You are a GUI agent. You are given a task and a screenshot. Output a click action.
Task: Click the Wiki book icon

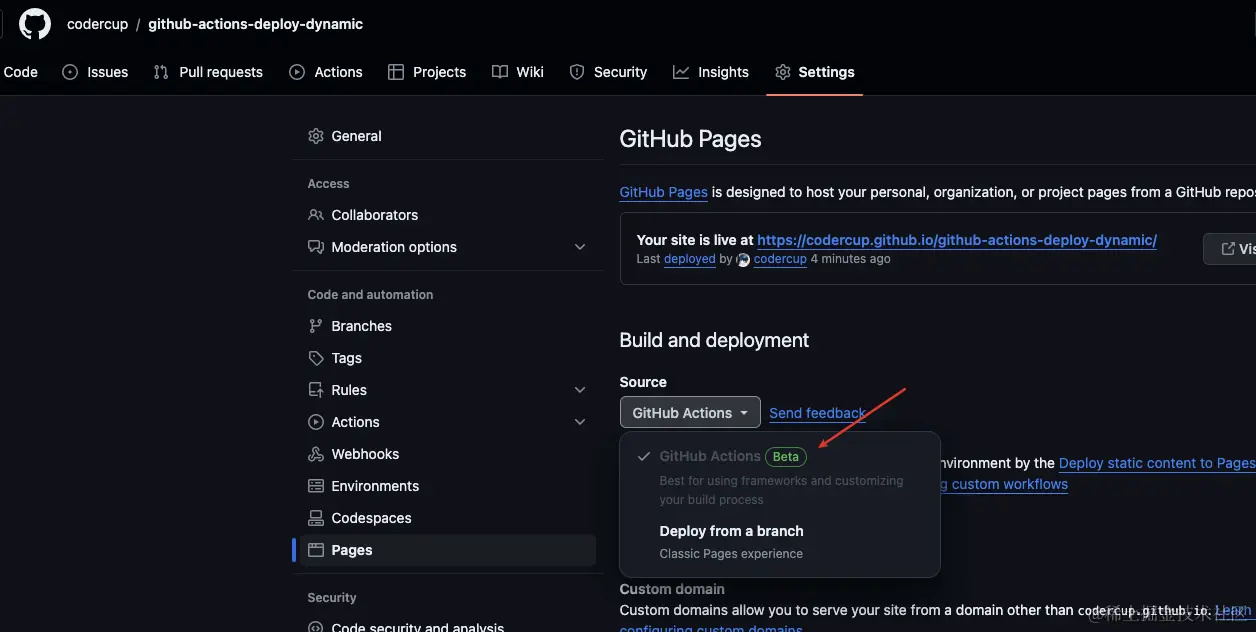pyautogui.click(x=500, y=72)
